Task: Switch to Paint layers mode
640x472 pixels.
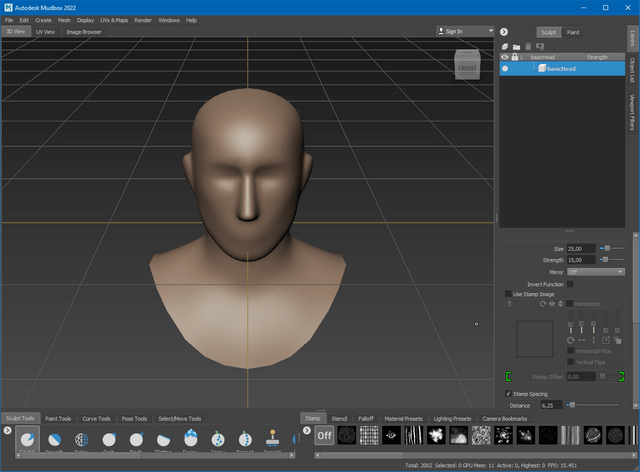Action: tap(573, 32)
